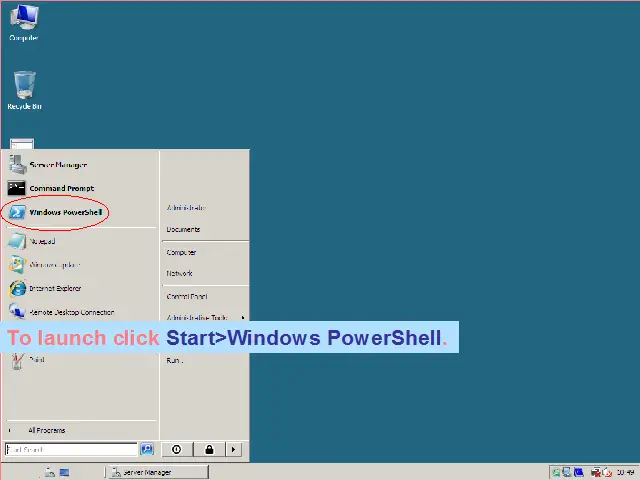
Task: Click the taskbar clock
Action: coord(625,473)
